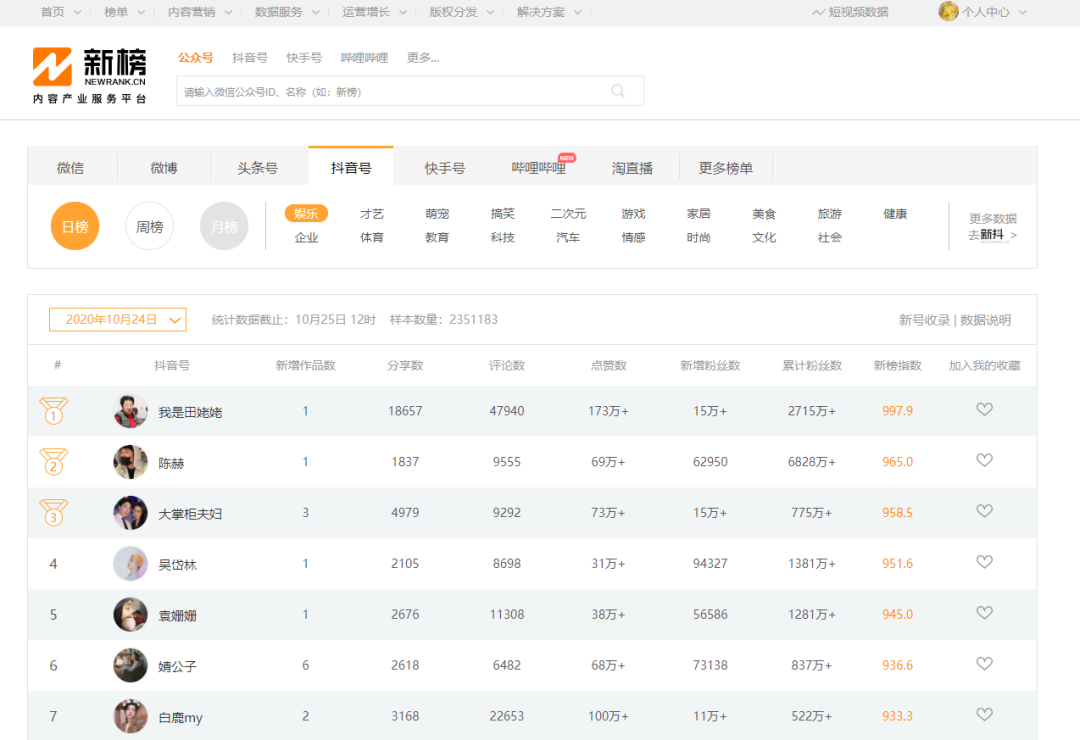The width and height of the screenshot is (1080, 740).
Task: Click the rank 3 medal icon
Action: tap(53, 513)
